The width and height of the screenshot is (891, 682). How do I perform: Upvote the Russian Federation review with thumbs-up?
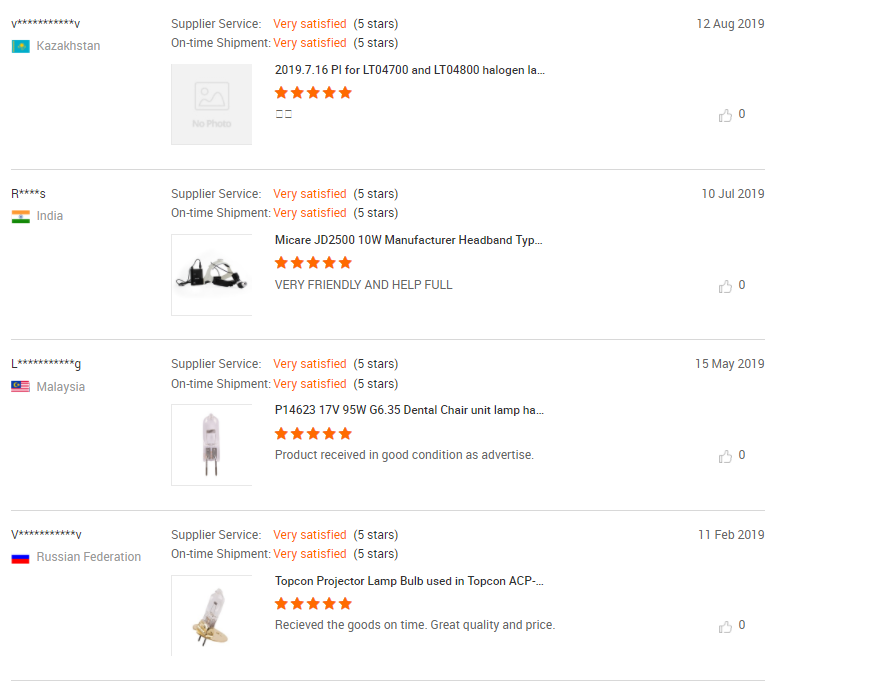pos(725,626)
